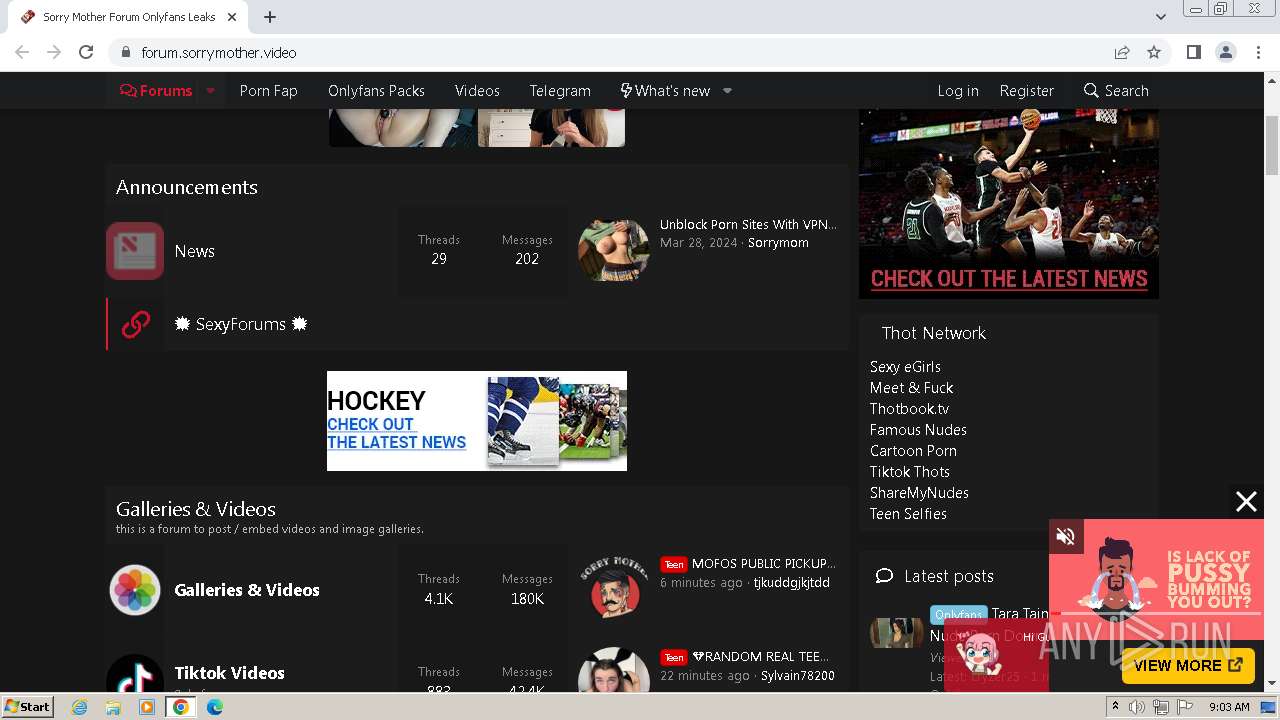Open the Galleries & Videos forum link

click(x=247, y=590)
